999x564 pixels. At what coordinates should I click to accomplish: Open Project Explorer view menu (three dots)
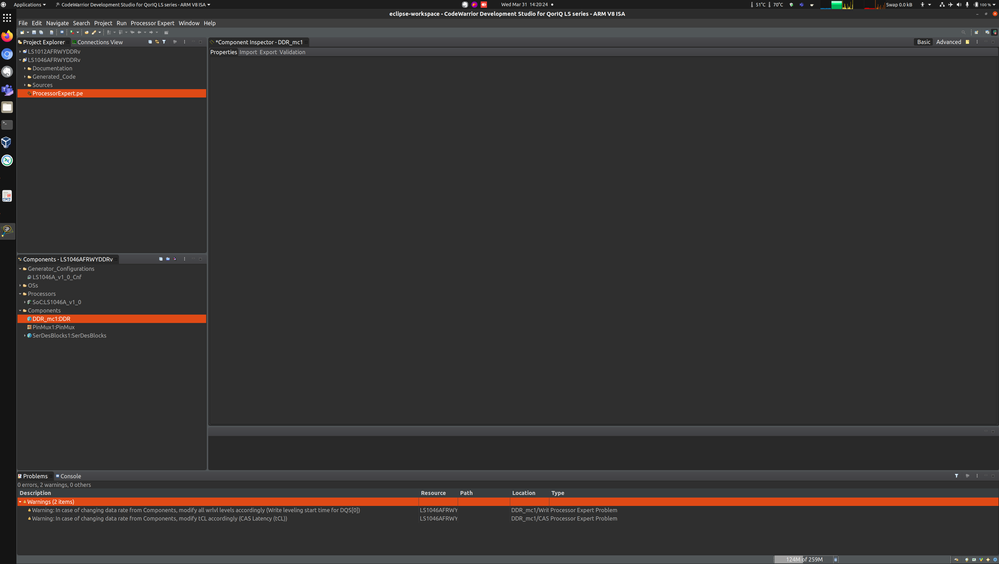pyautogui.click(x=184, y=42)
